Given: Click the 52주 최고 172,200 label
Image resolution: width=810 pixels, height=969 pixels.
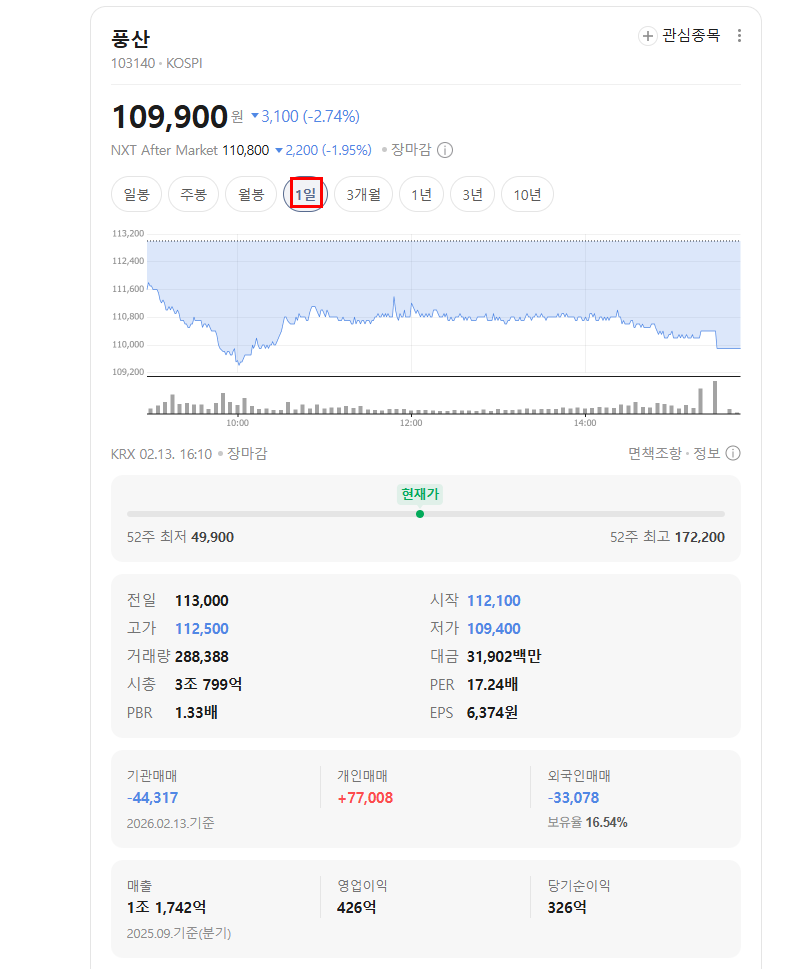Looking at the screenshot, I should click(667, 537).
